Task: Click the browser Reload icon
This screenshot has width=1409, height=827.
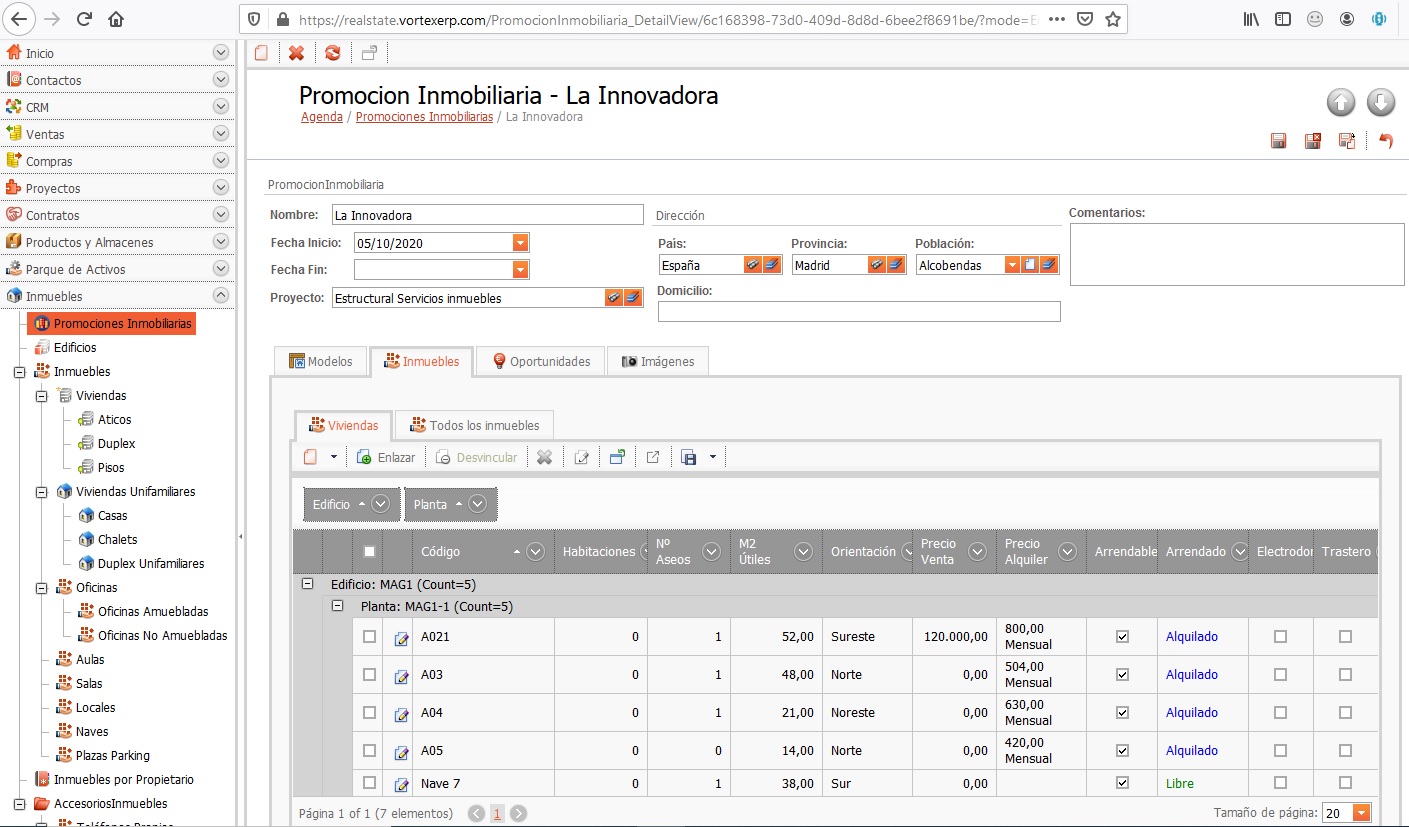Action: [x=84, y=19]
